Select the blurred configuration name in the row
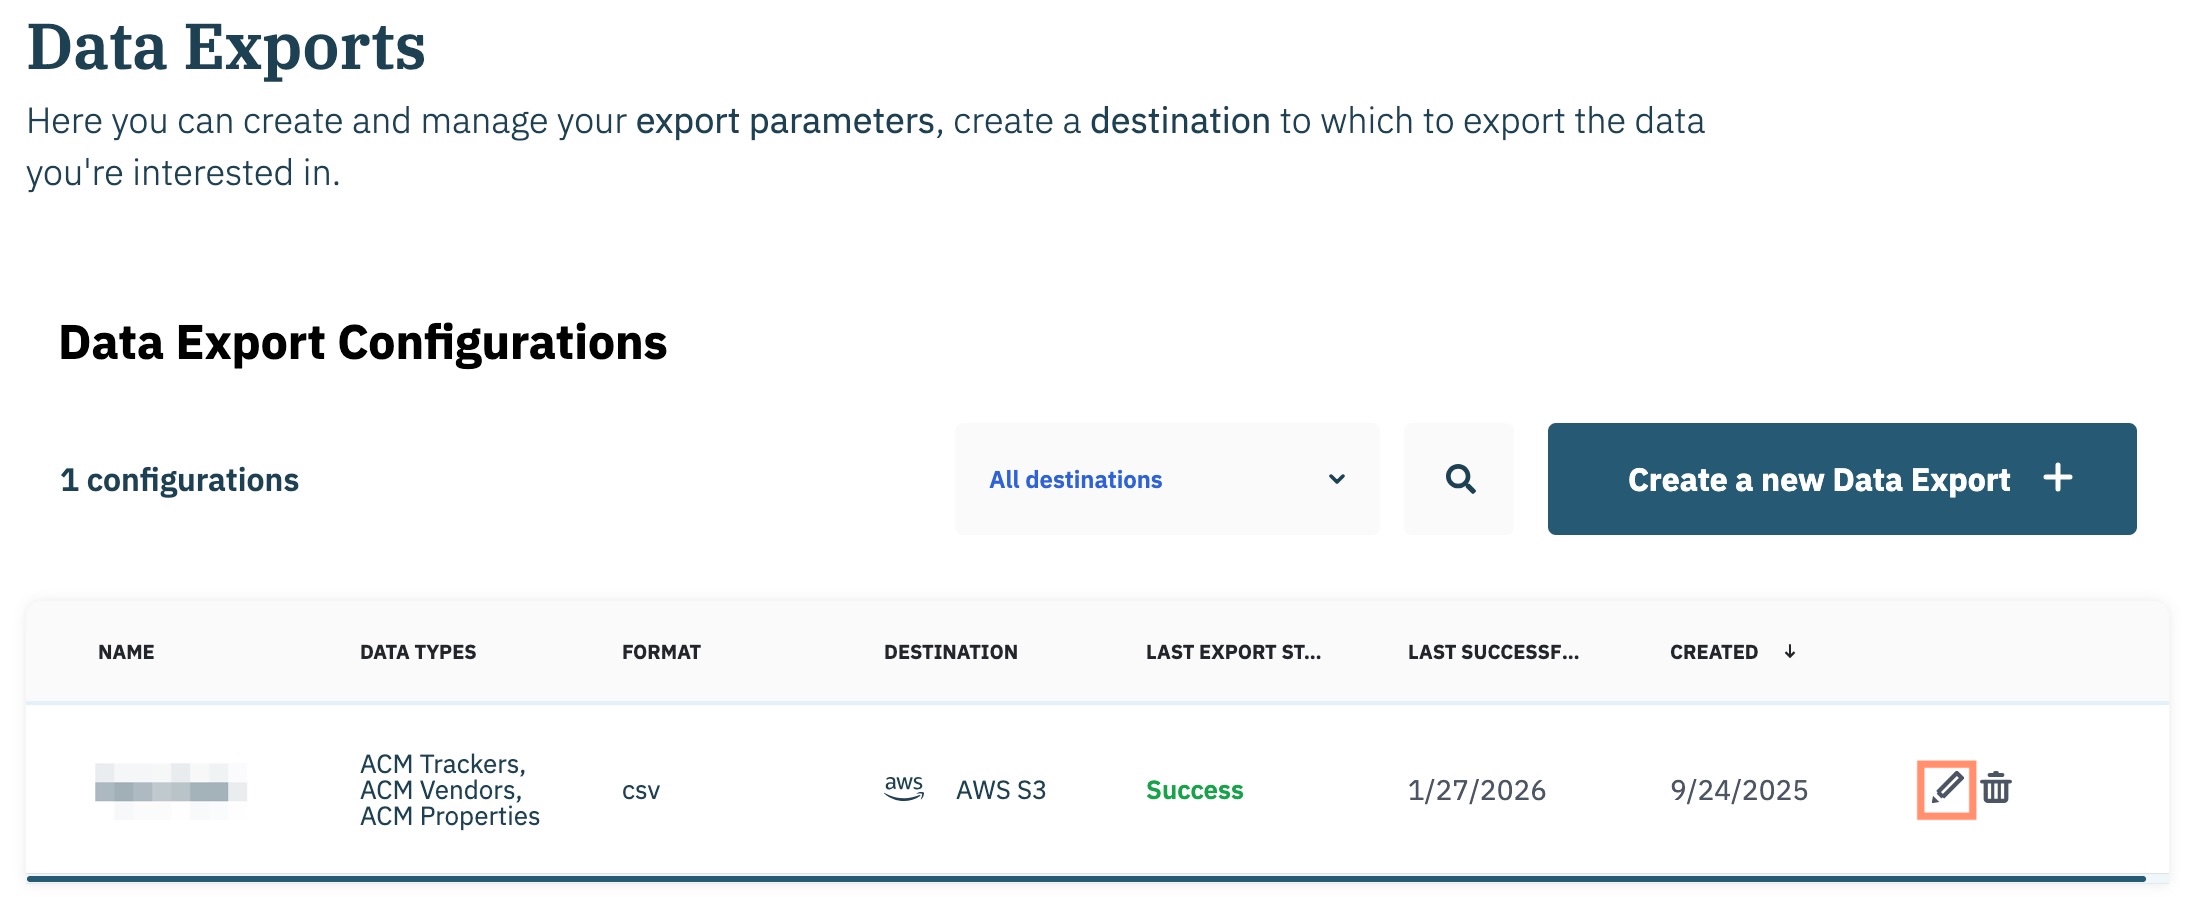 [x=170, y=790]
